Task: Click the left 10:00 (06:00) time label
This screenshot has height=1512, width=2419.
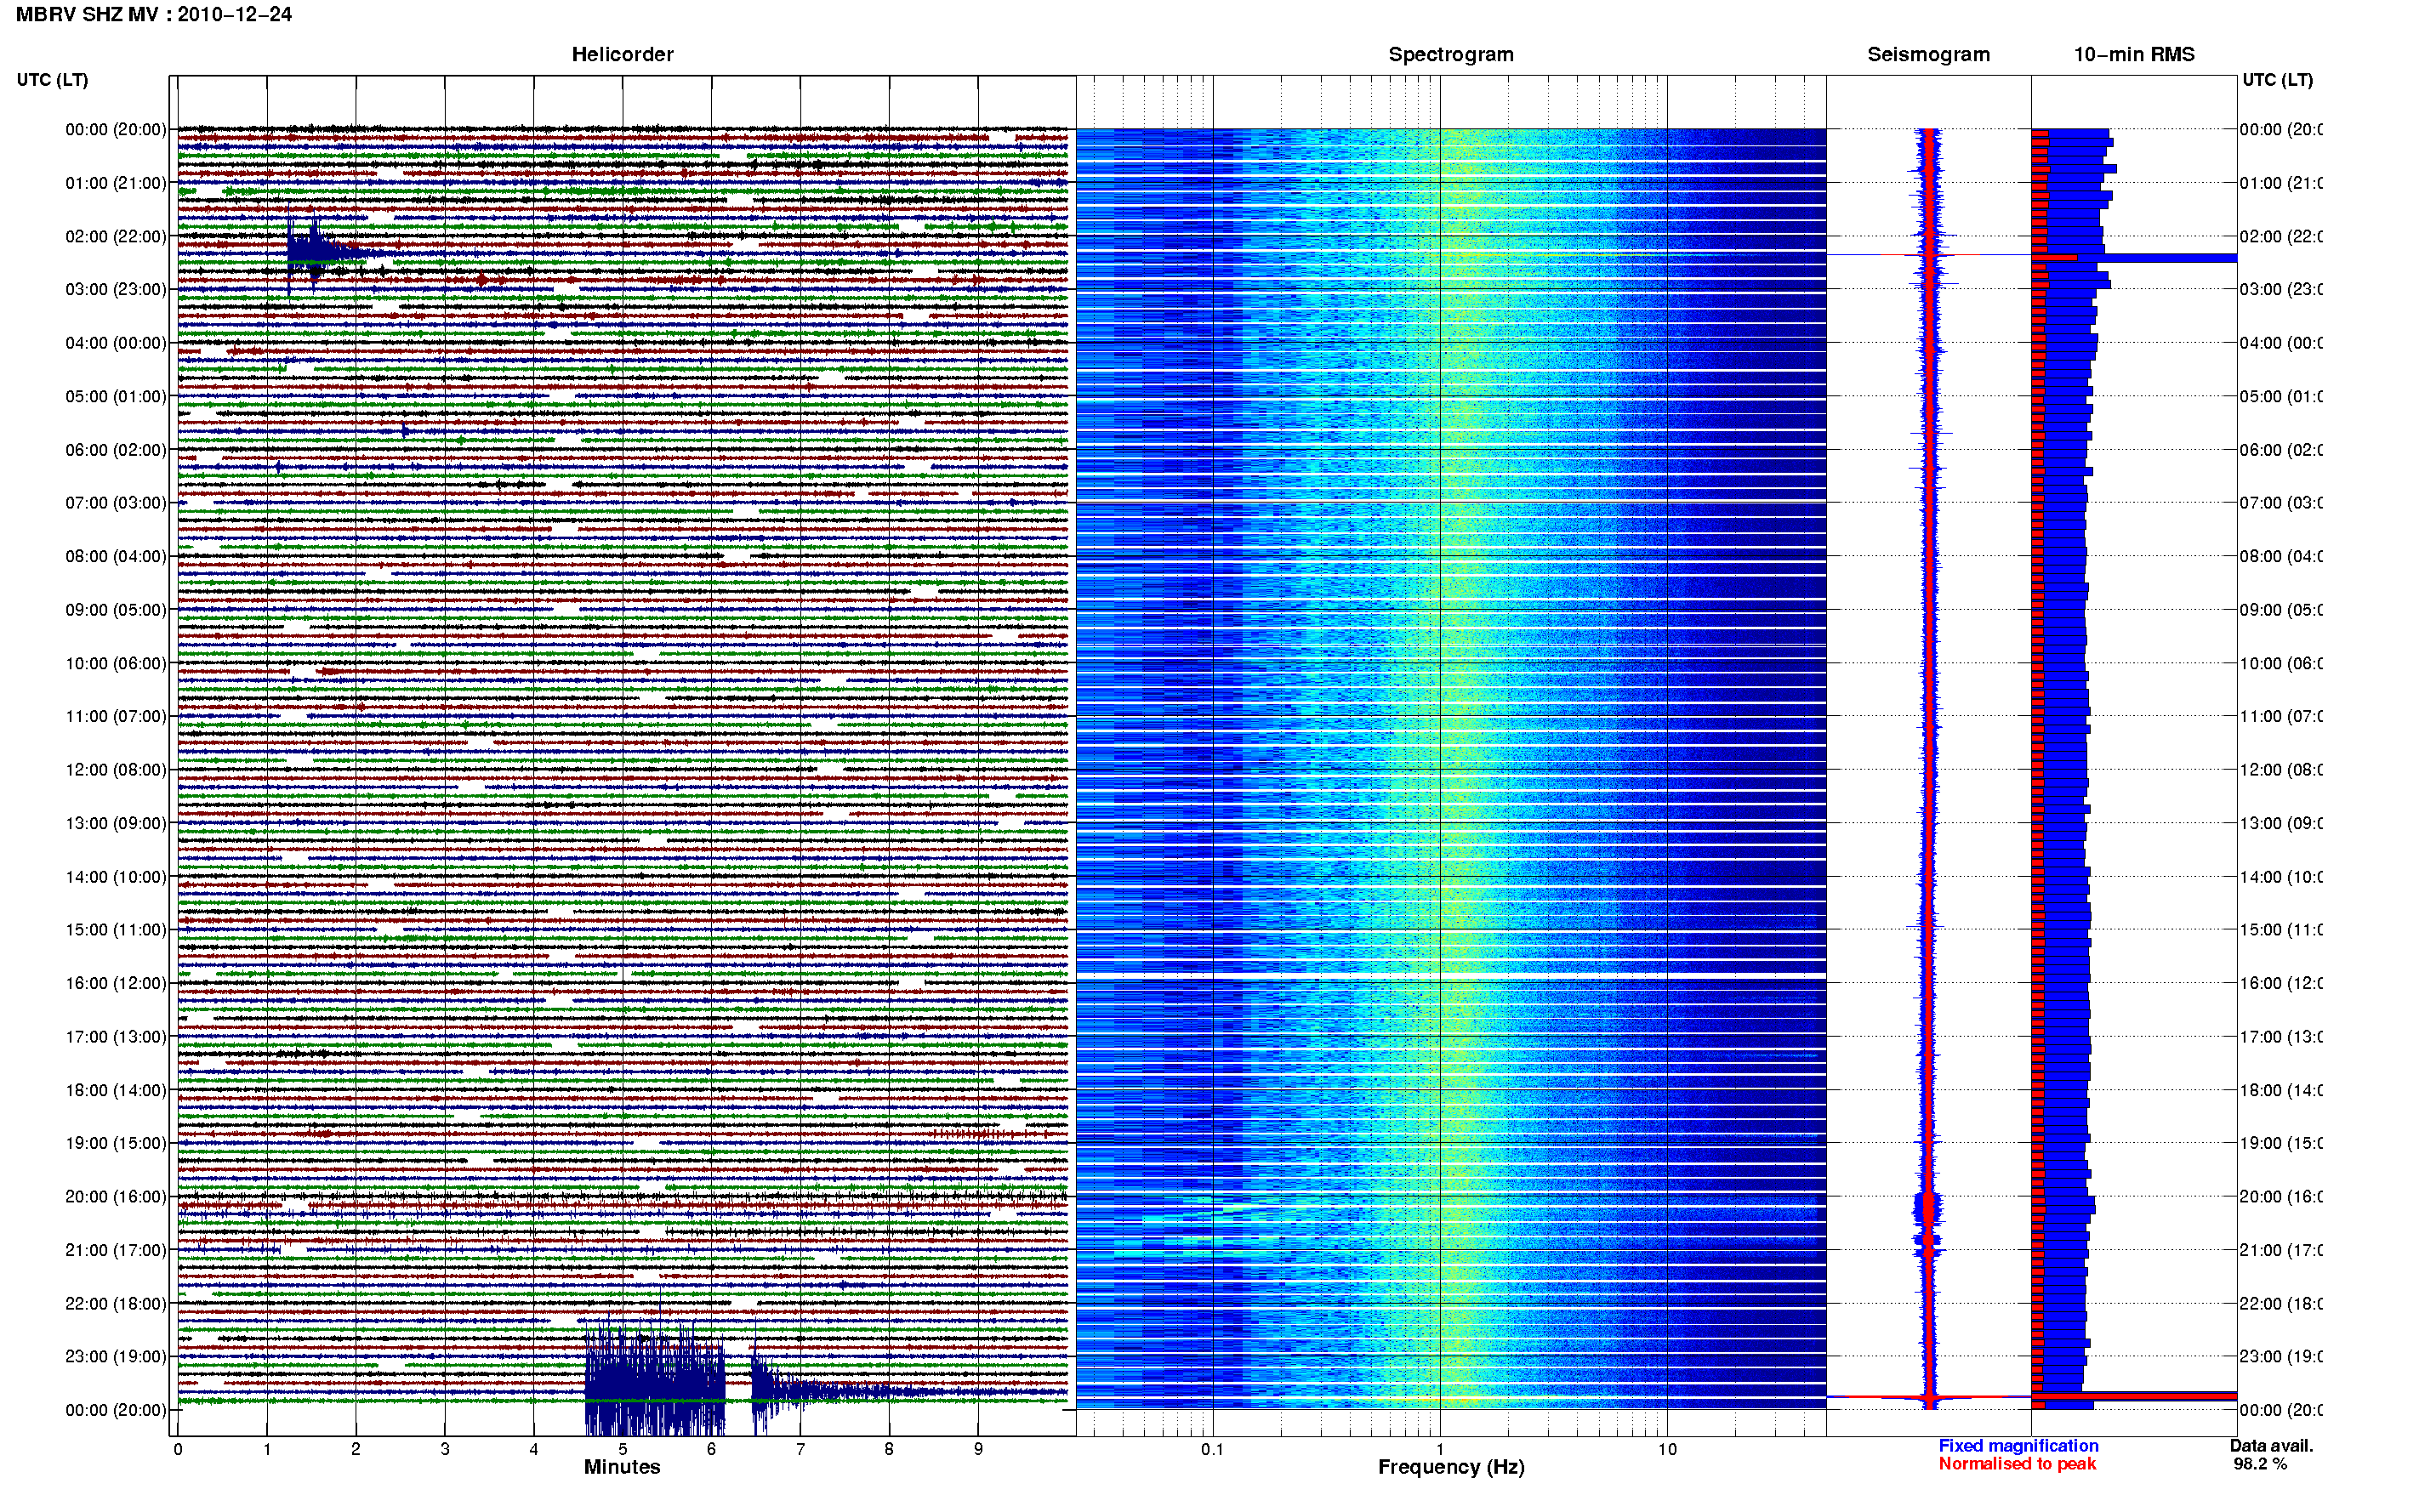Action: (x=116, y=663)
